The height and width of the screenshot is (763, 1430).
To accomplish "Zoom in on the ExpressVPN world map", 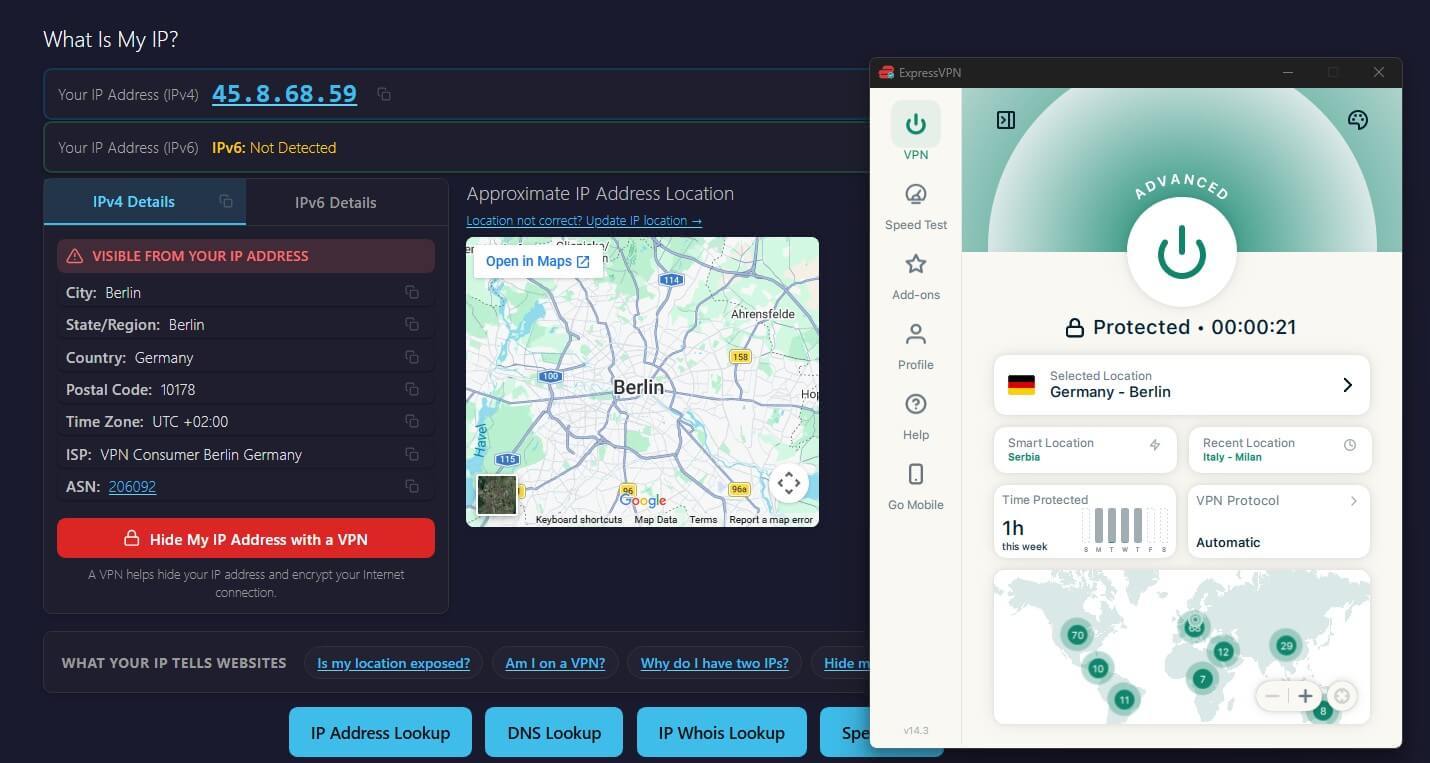I will pos(1305,696).
